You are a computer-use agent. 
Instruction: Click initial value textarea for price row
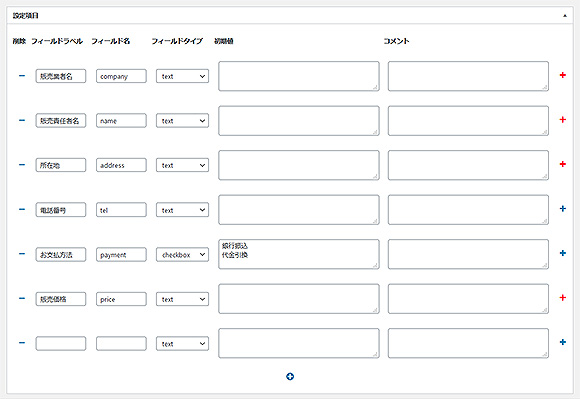299,299
